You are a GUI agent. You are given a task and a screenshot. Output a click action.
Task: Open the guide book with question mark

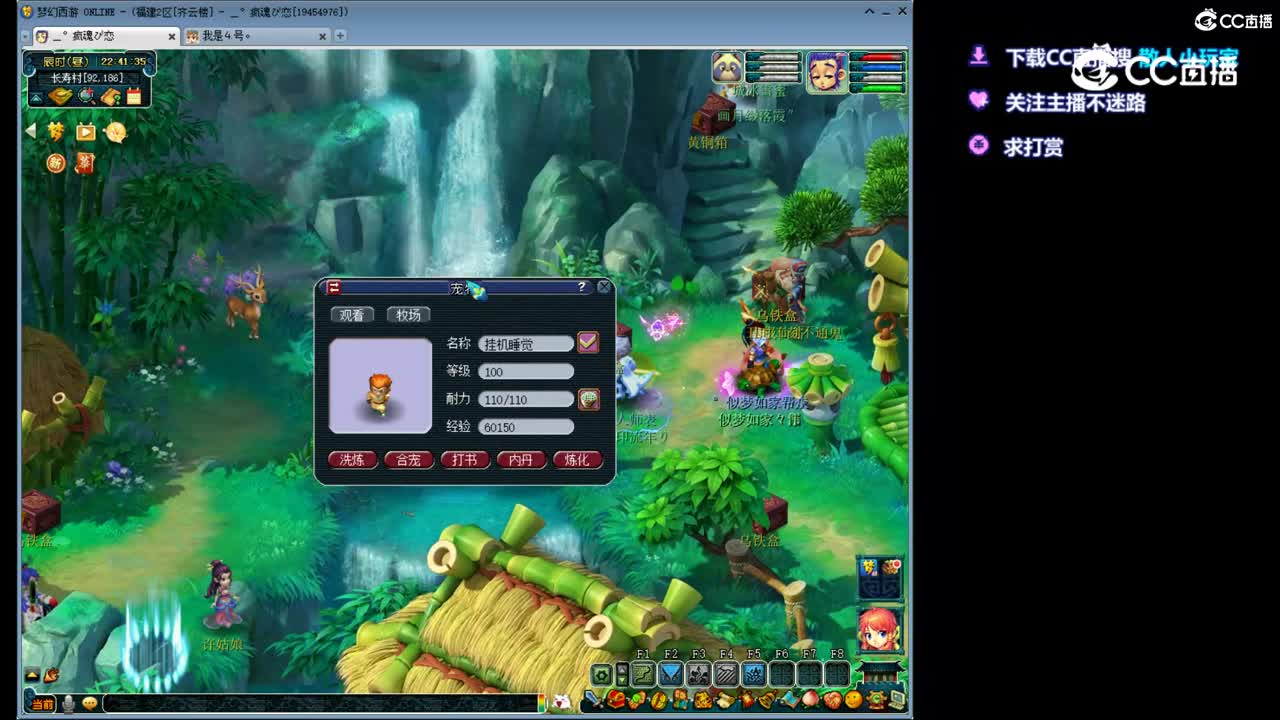point(110,96)
